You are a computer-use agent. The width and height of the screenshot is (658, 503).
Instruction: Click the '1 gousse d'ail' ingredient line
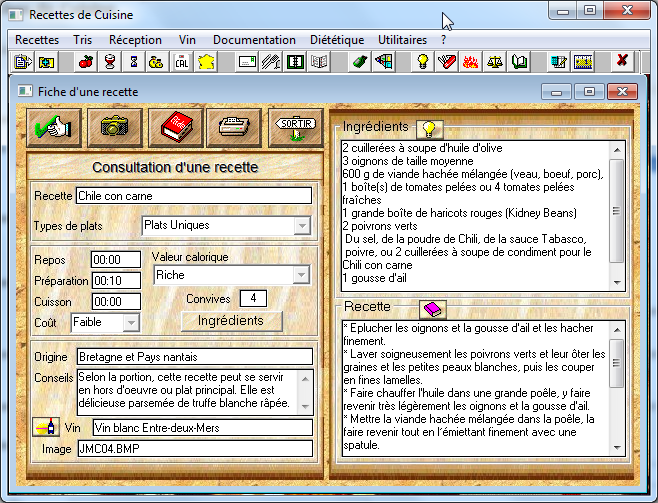click(375, 278)
